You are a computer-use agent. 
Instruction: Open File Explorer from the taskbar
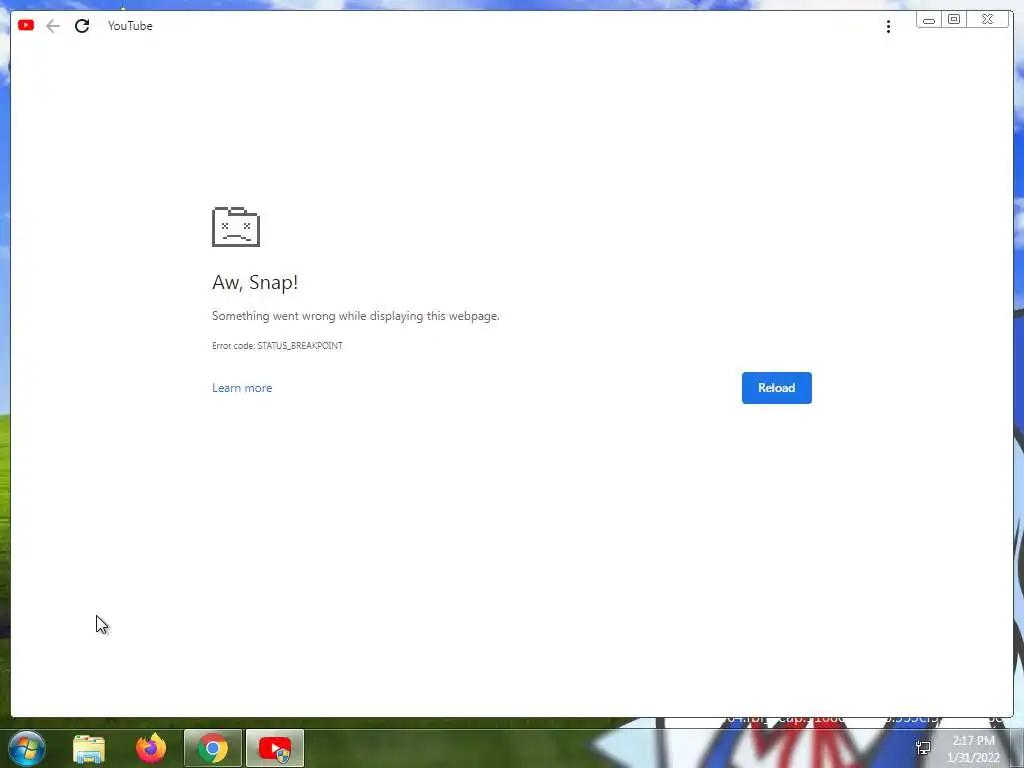[x=89, y=749]
